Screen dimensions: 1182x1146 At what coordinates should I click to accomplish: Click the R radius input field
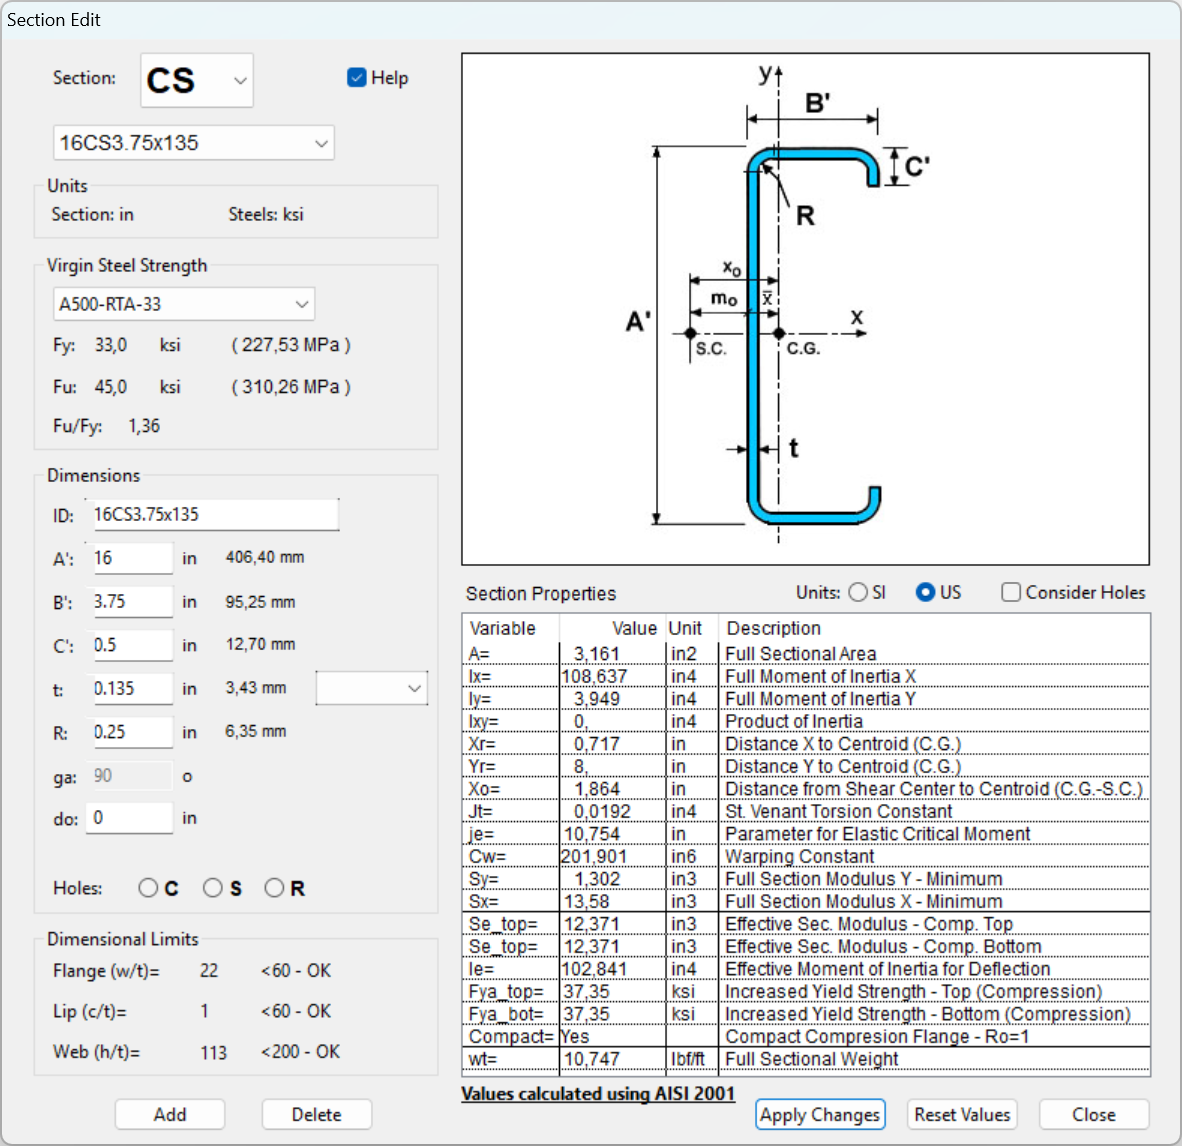pyautogui.click(x=132, y=732)
